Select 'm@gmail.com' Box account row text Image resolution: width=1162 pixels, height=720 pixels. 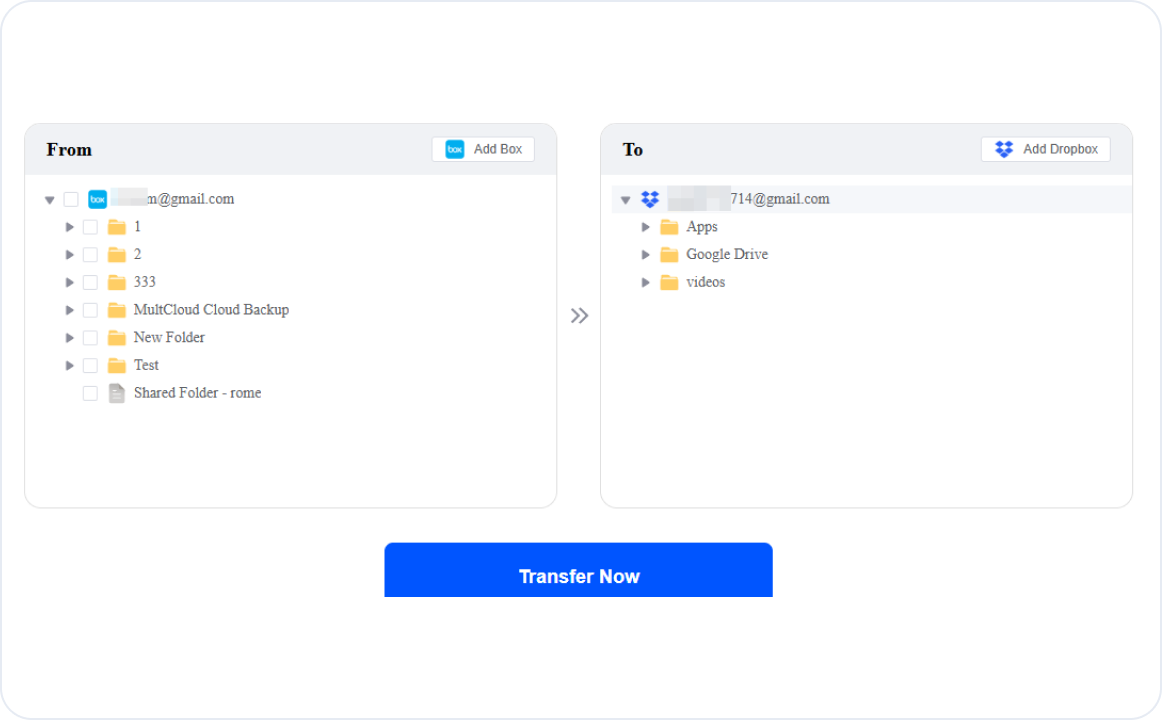[x=190, y=199]
